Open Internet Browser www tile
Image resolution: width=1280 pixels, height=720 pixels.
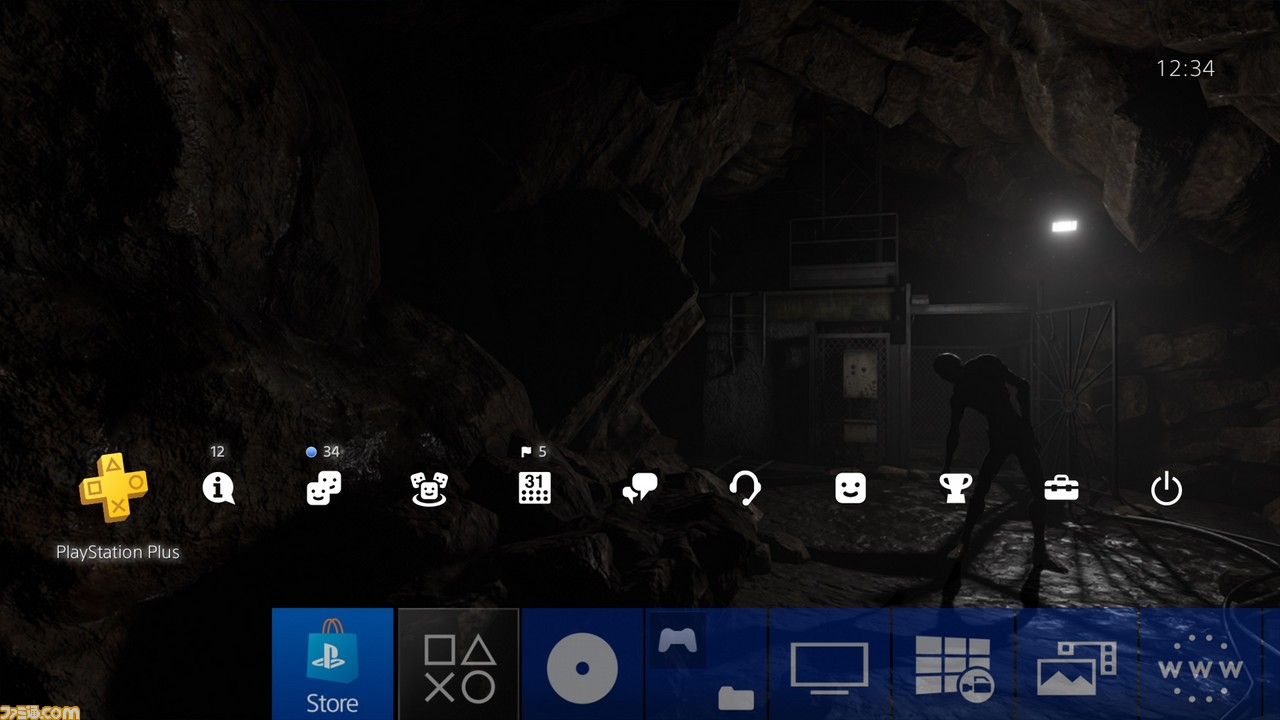point(1200,664)
